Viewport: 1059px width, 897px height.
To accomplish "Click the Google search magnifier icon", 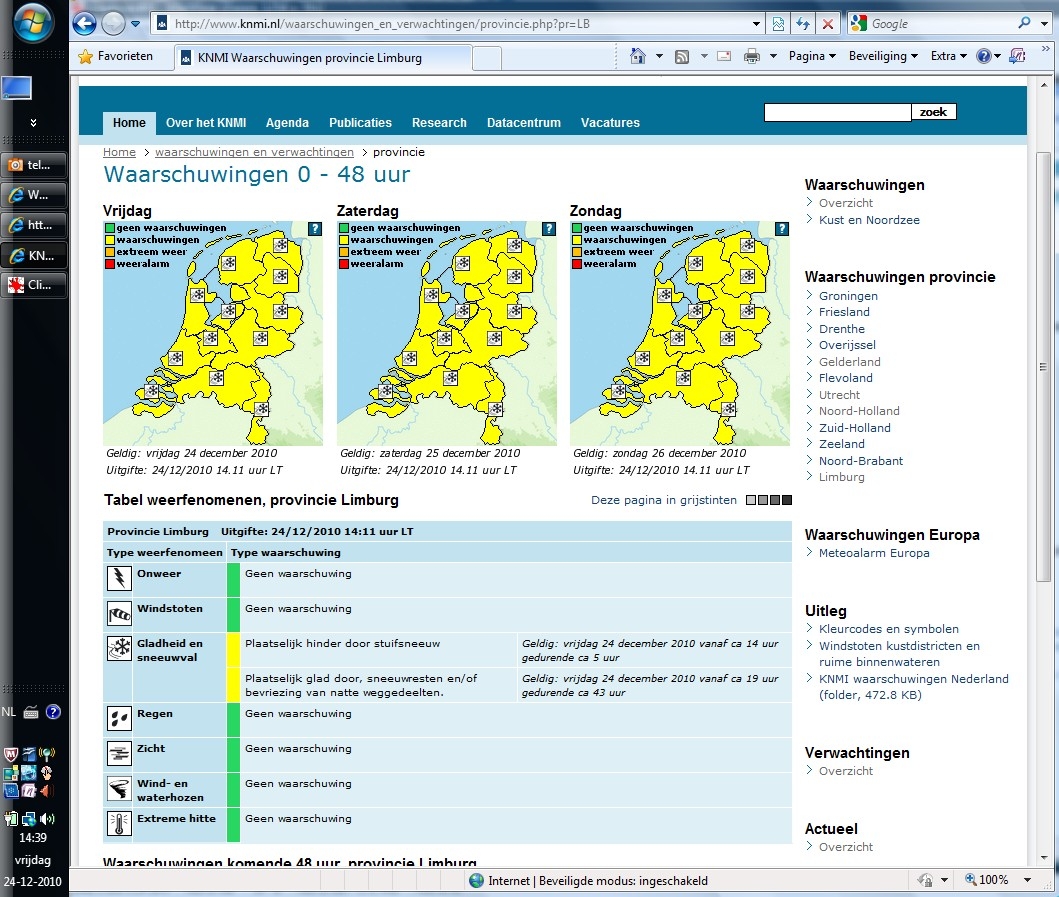I will [1025, 23].
